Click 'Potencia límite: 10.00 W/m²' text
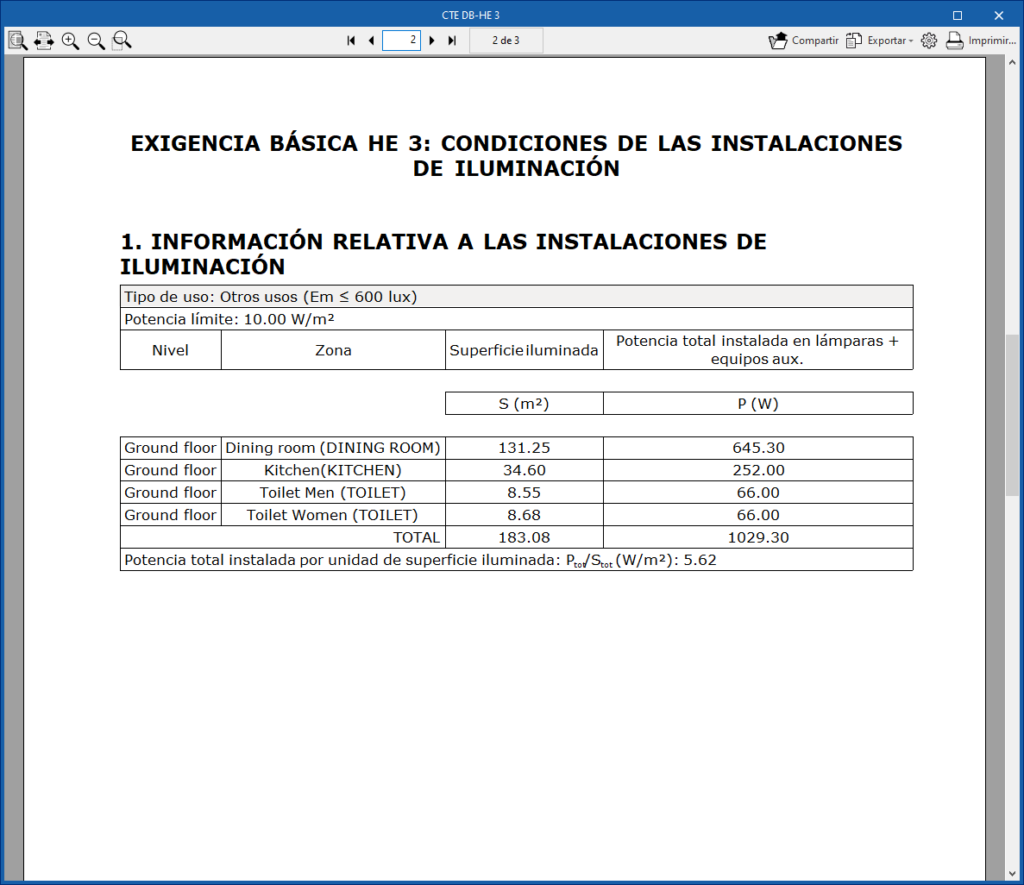The image size is (1024, 885). [x=229, y=319]
